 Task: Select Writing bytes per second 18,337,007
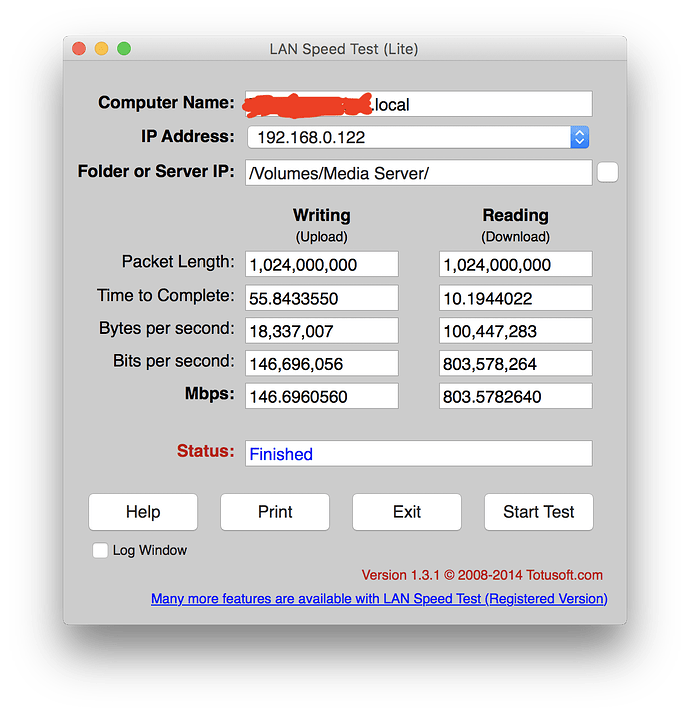point(322,331)
